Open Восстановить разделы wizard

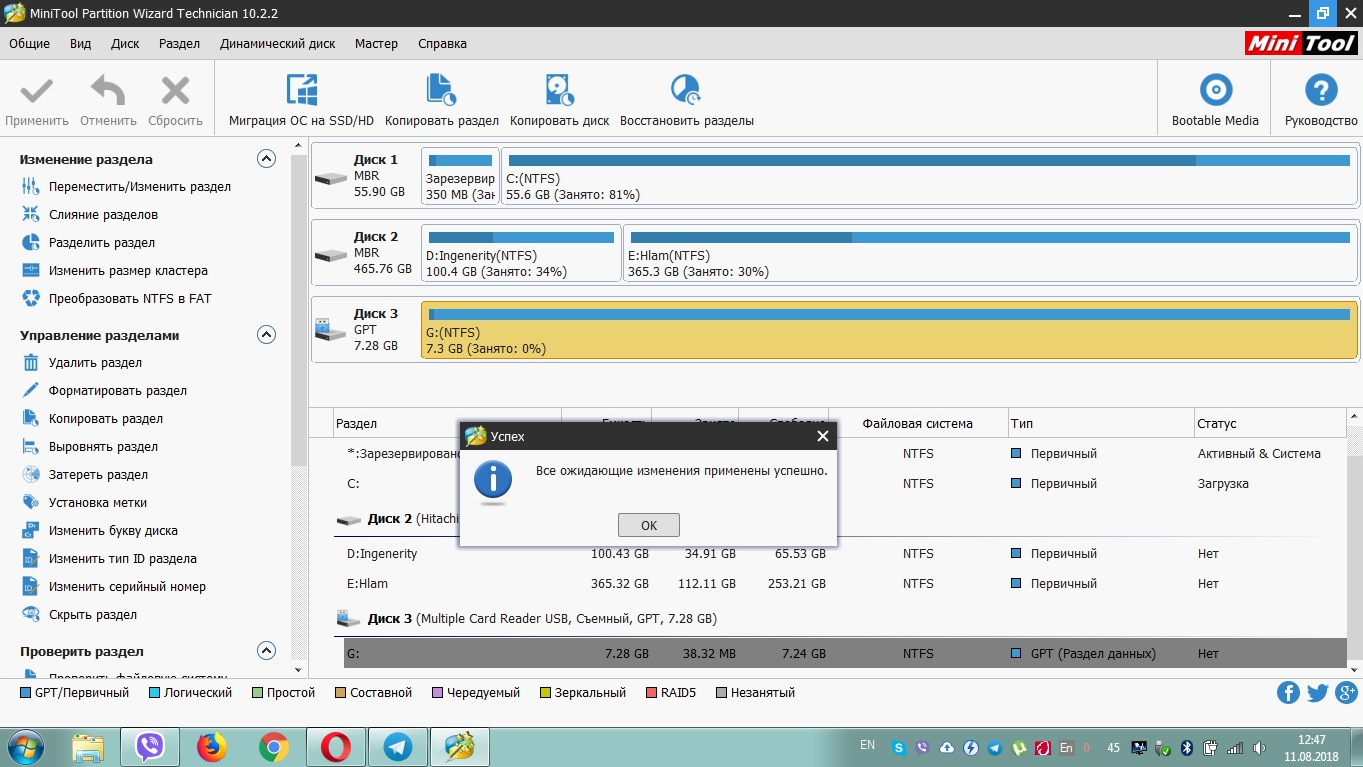point(686,101)
